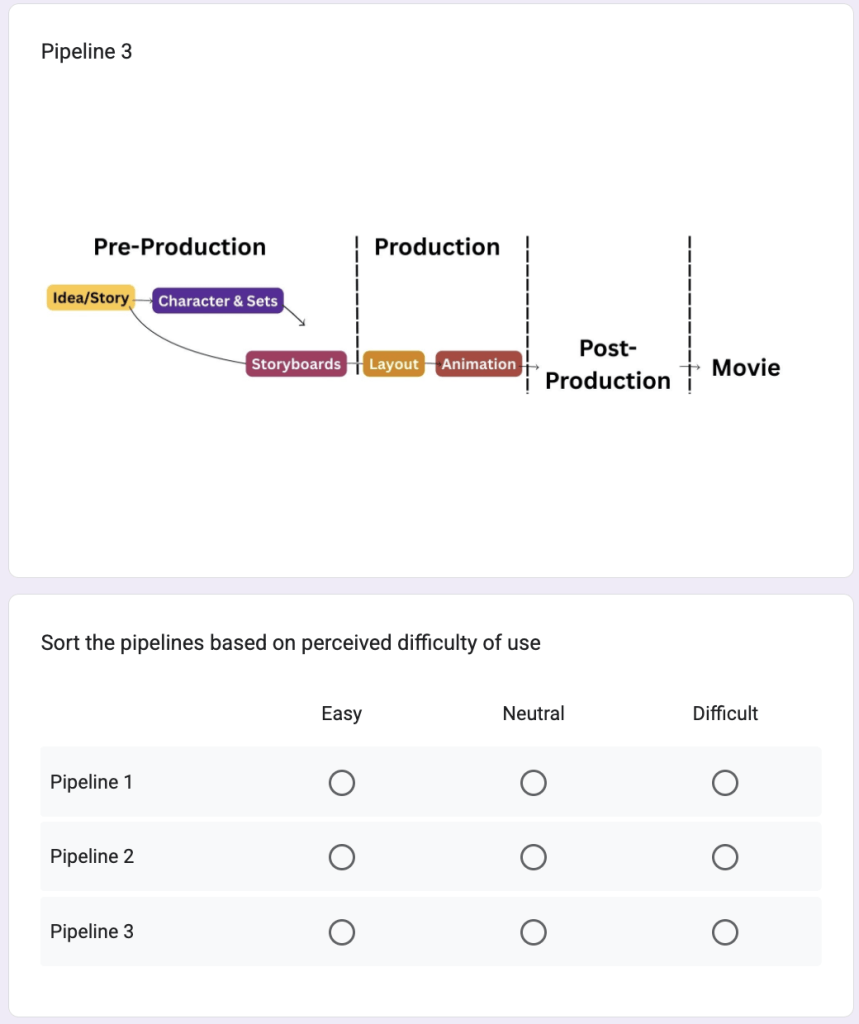Screen dimensions: 859x1024
Task: Click the Storyboards box in the diagram
Action: [296, 364]
